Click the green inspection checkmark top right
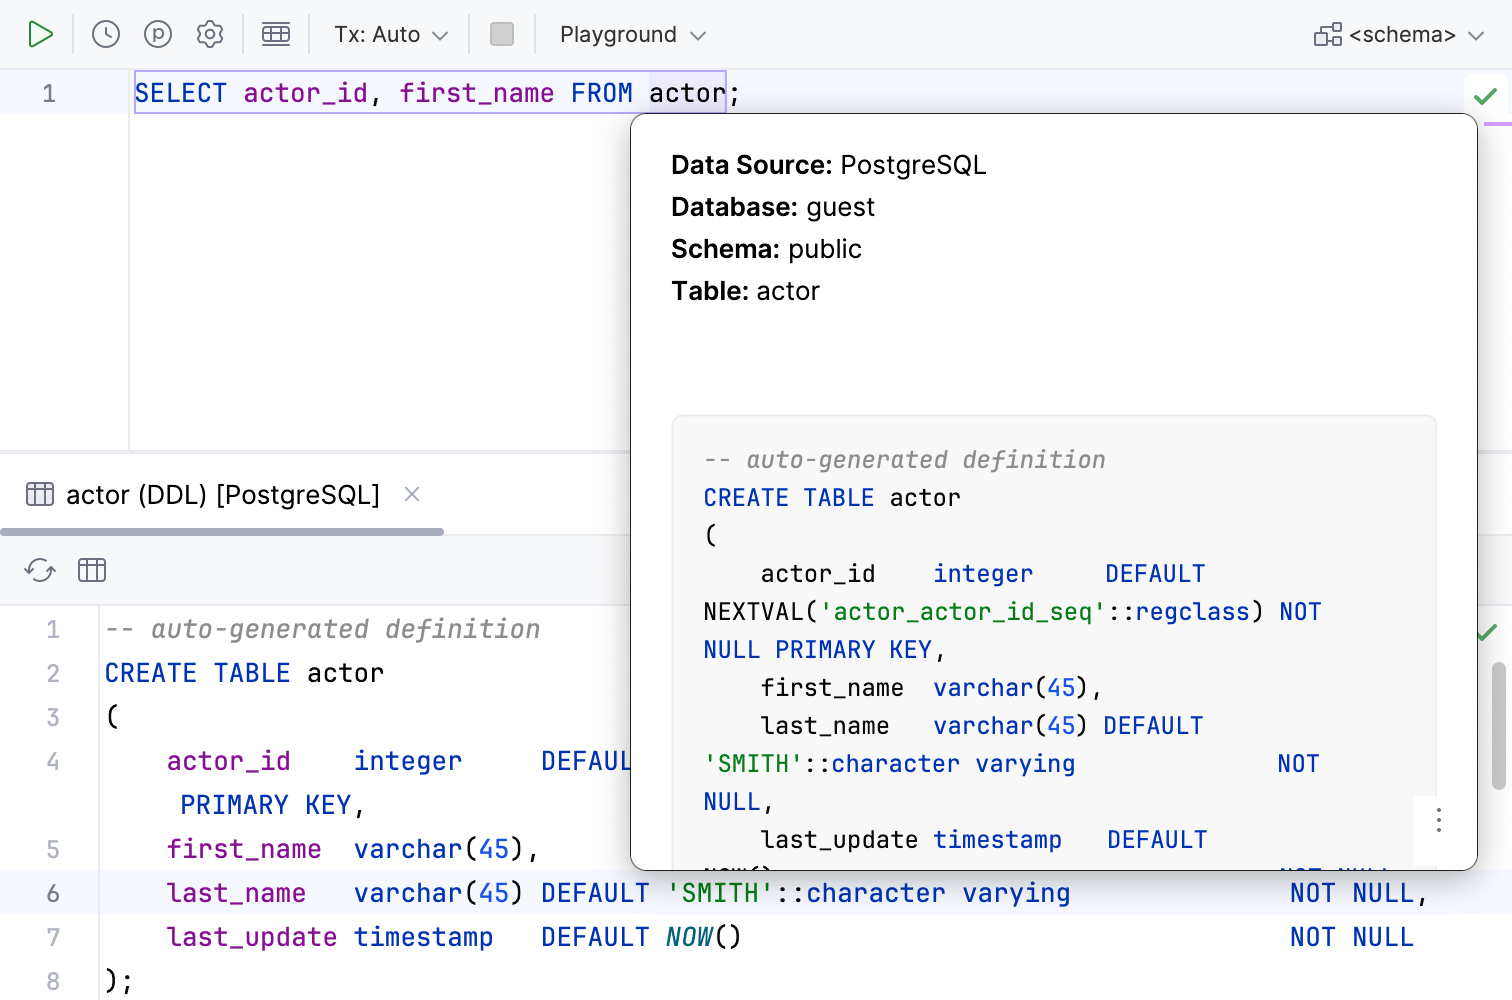The image size is (1512, 1000). 1483,96
